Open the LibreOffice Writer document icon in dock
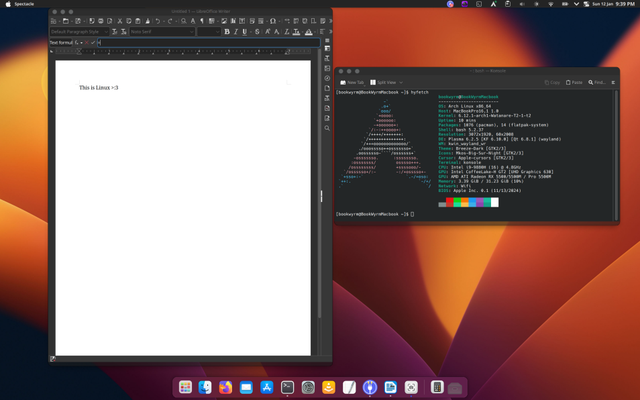 tap(390, 387)
